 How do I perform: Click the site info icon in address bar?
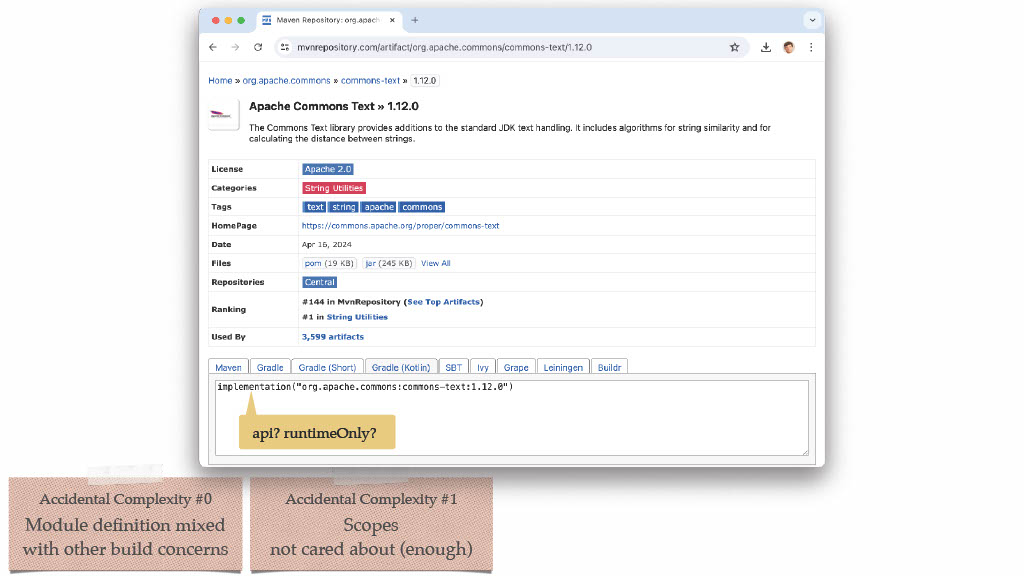[285, 47]
